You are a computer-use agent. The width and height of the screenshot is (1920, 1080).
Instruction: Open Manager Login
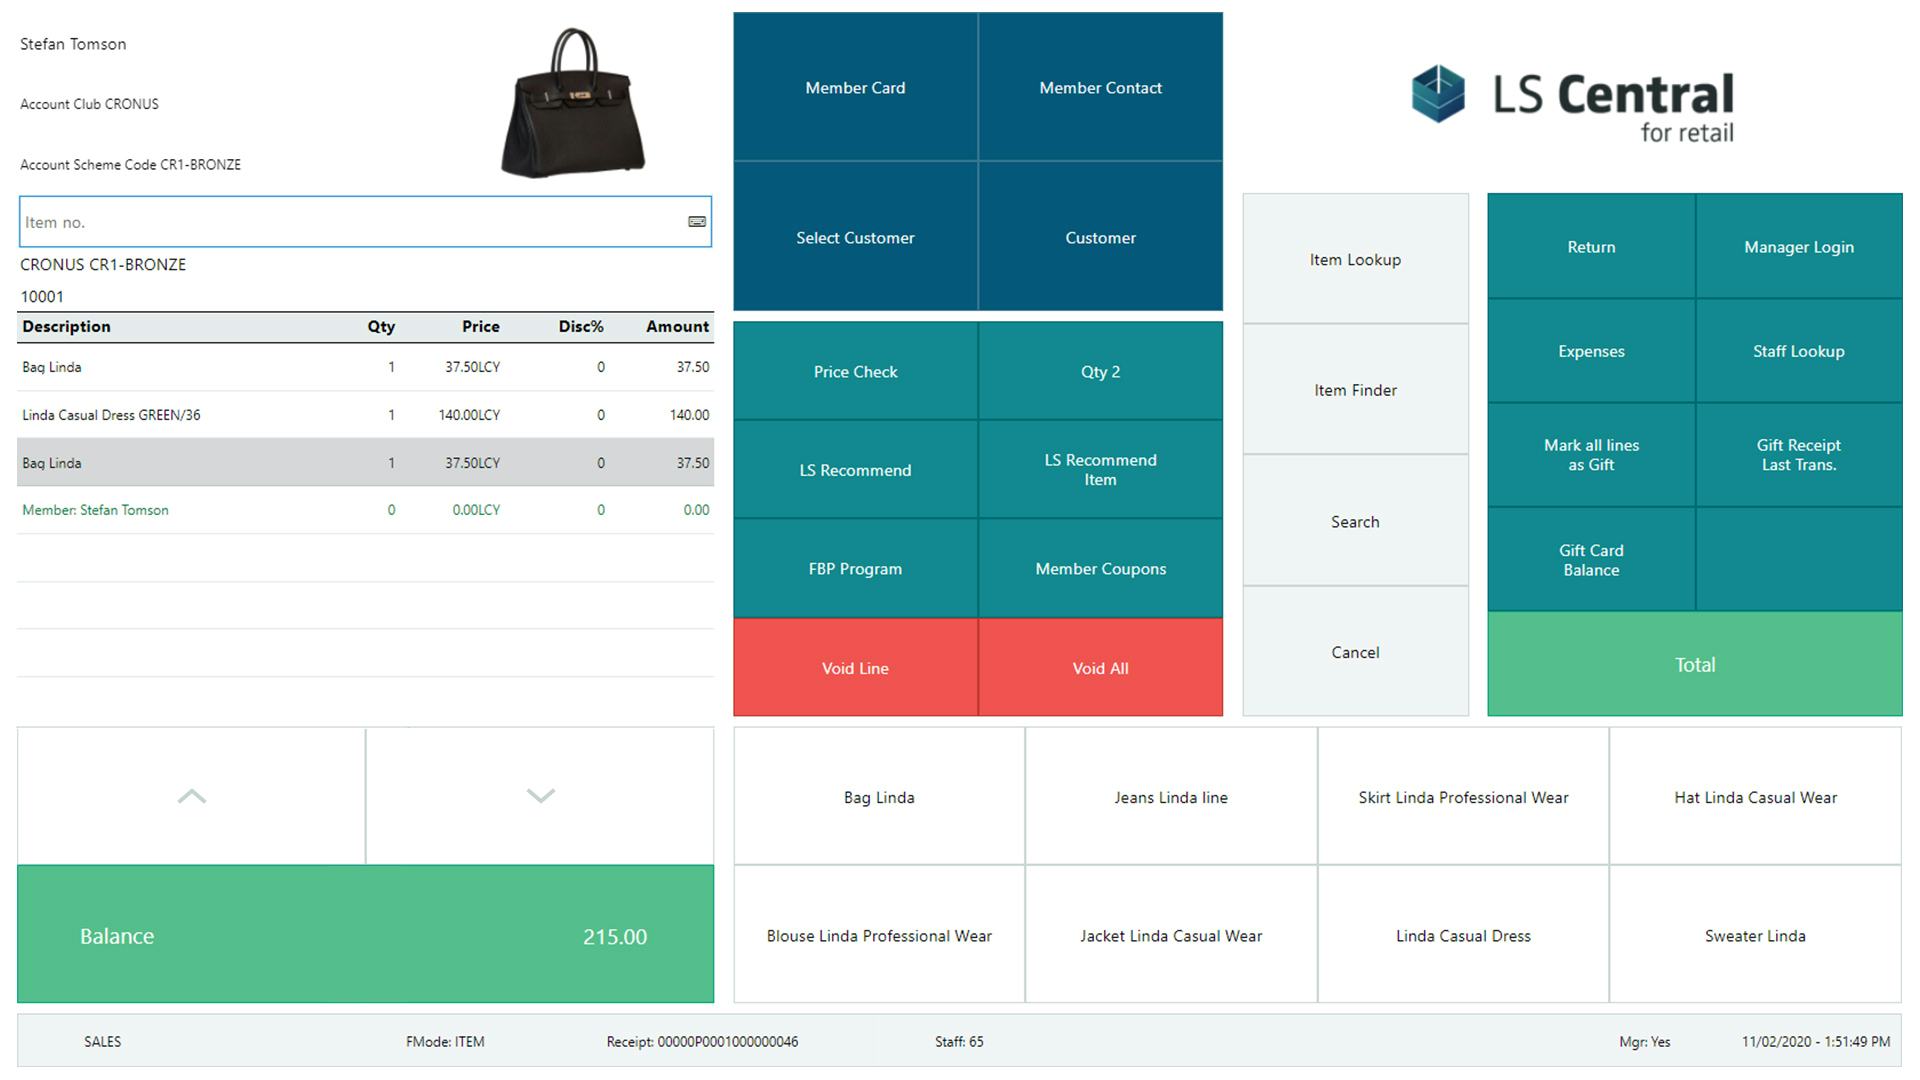[1798, 247]
